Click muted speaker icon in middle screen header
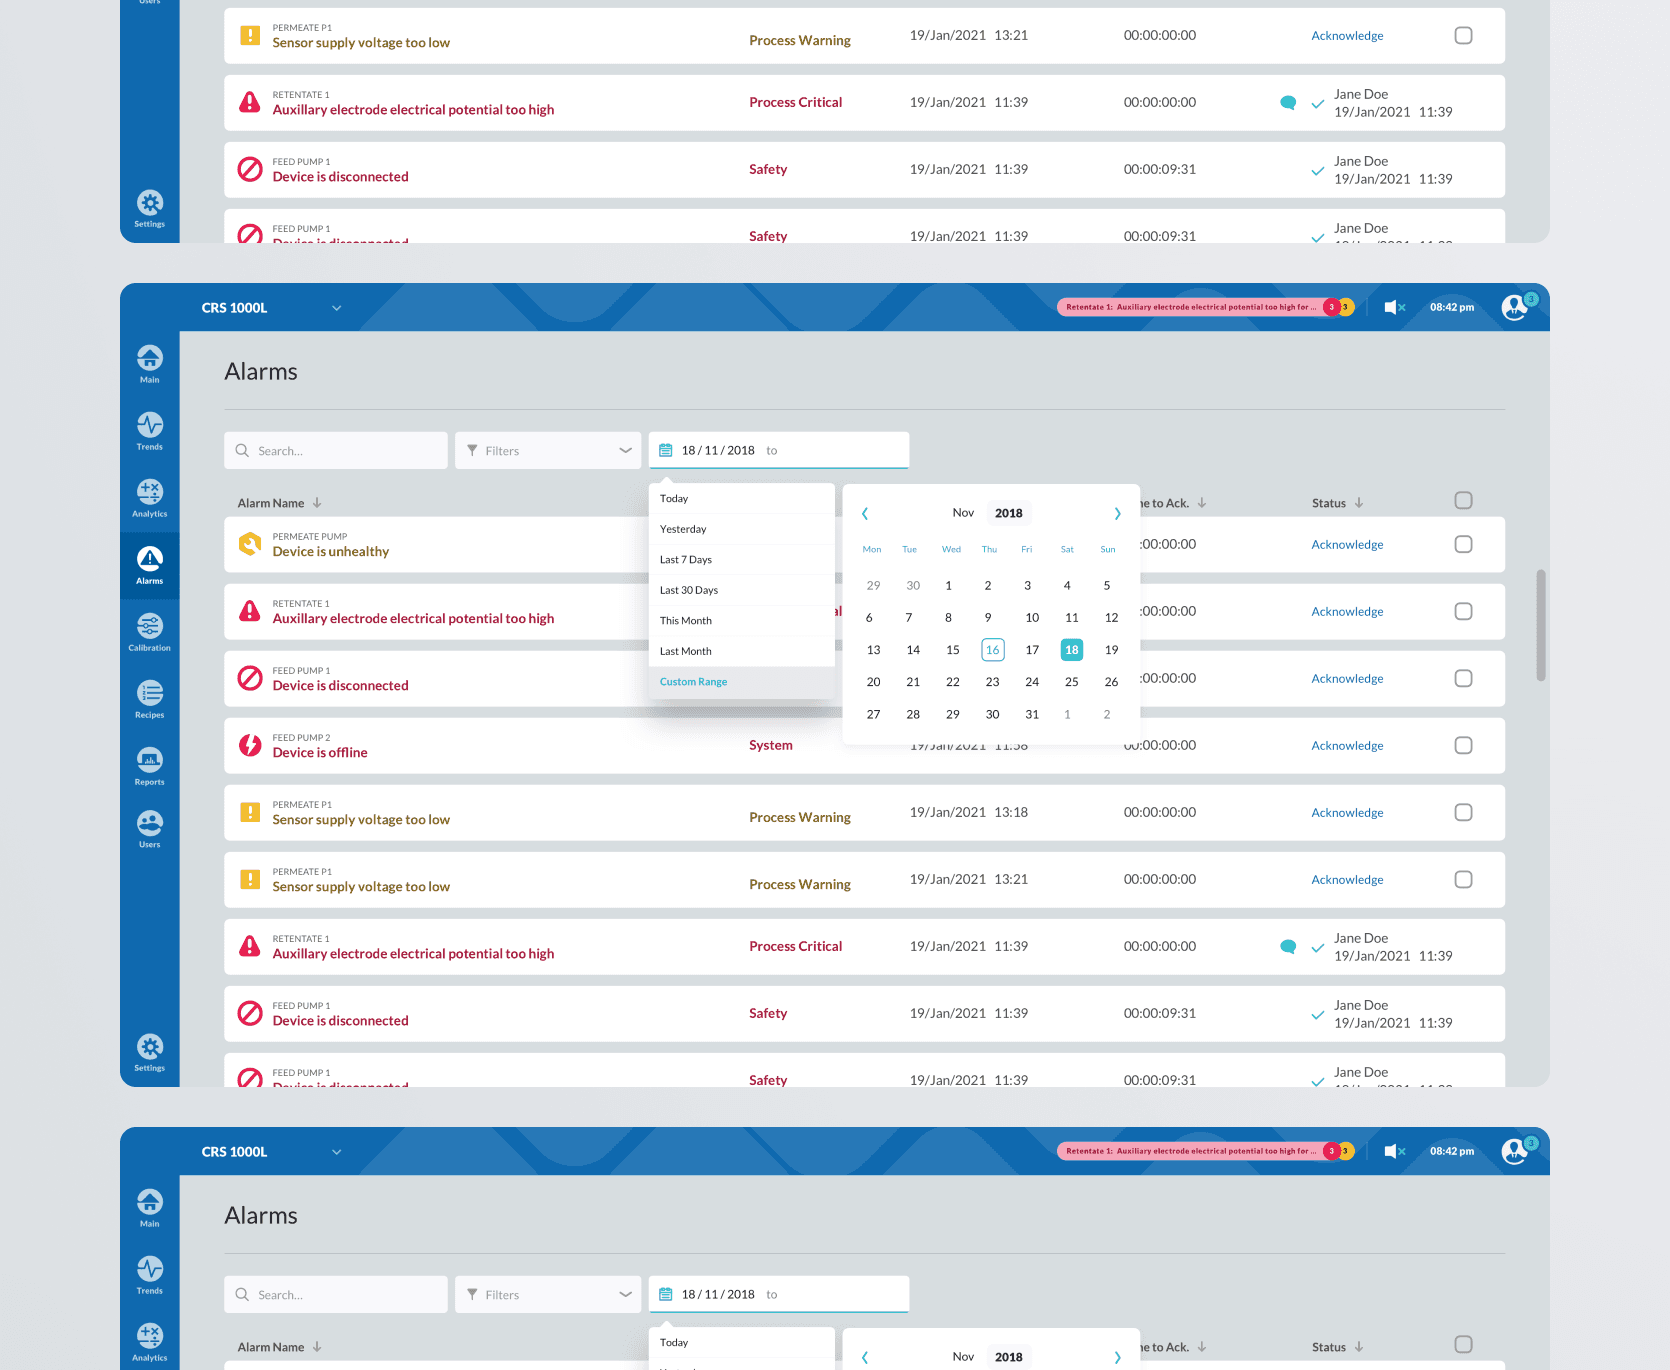The image size is (1670, 1370). pos(1395,307)
